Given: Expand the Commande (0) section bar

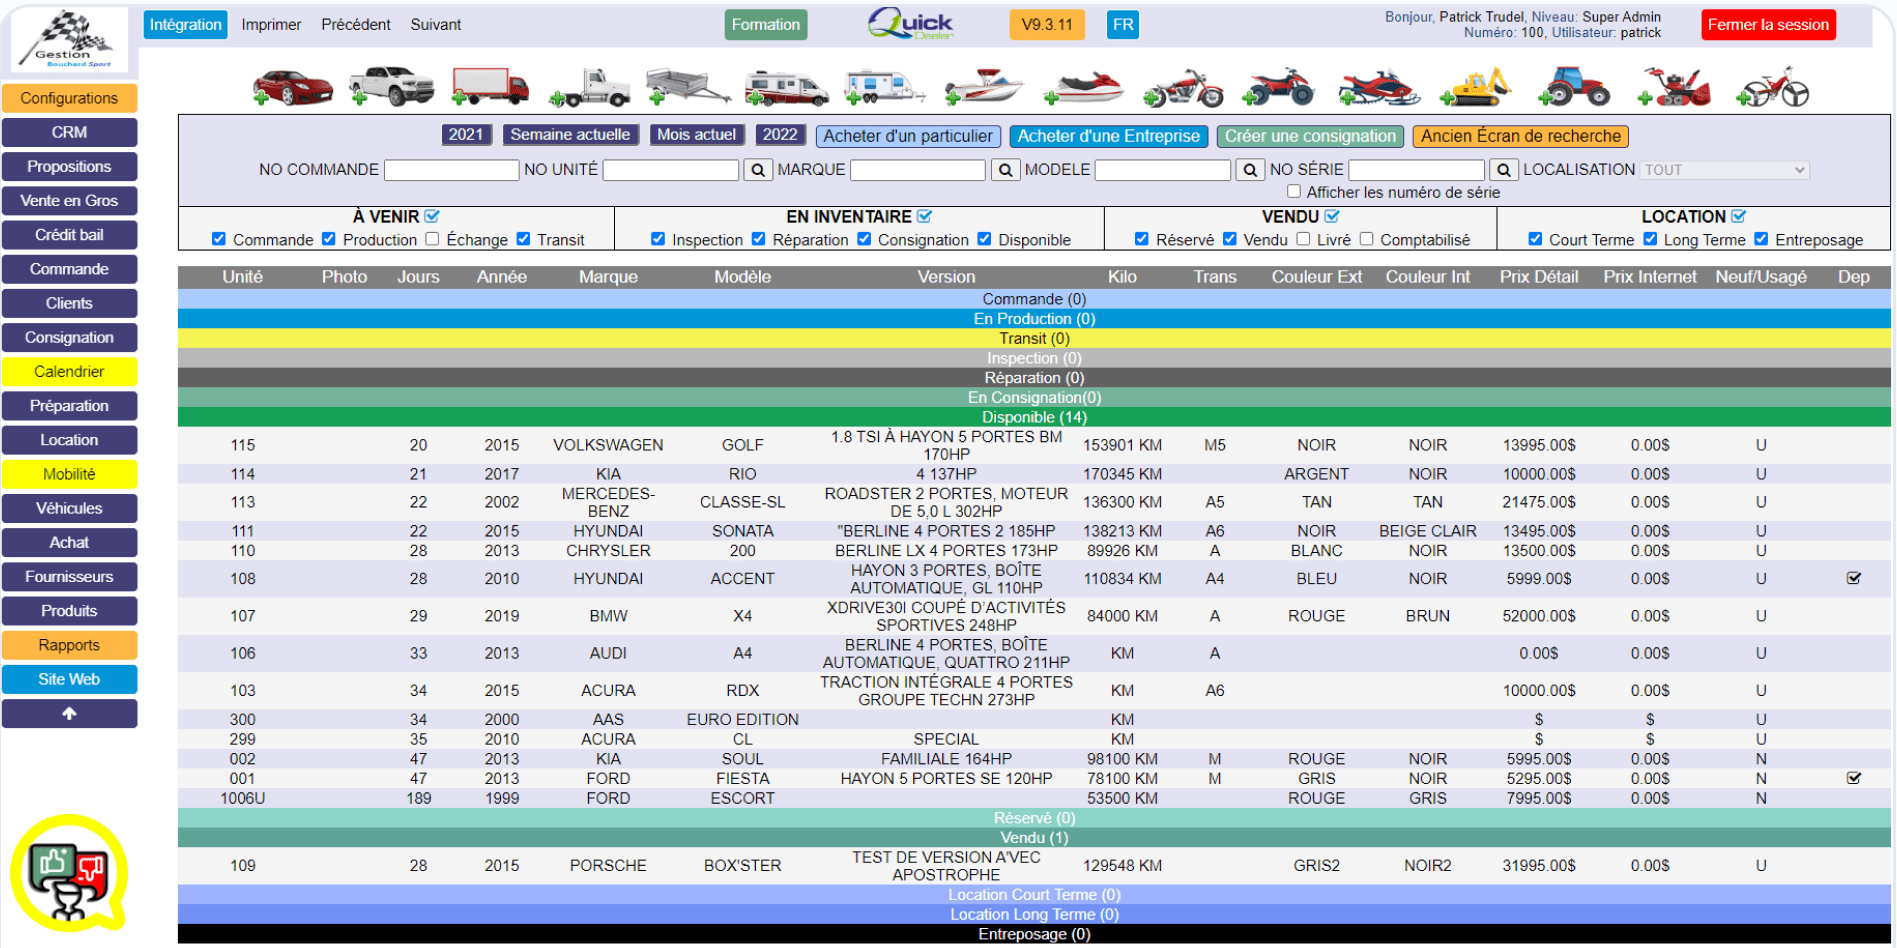Looking at the screenshot, I should click(1034, 299).
